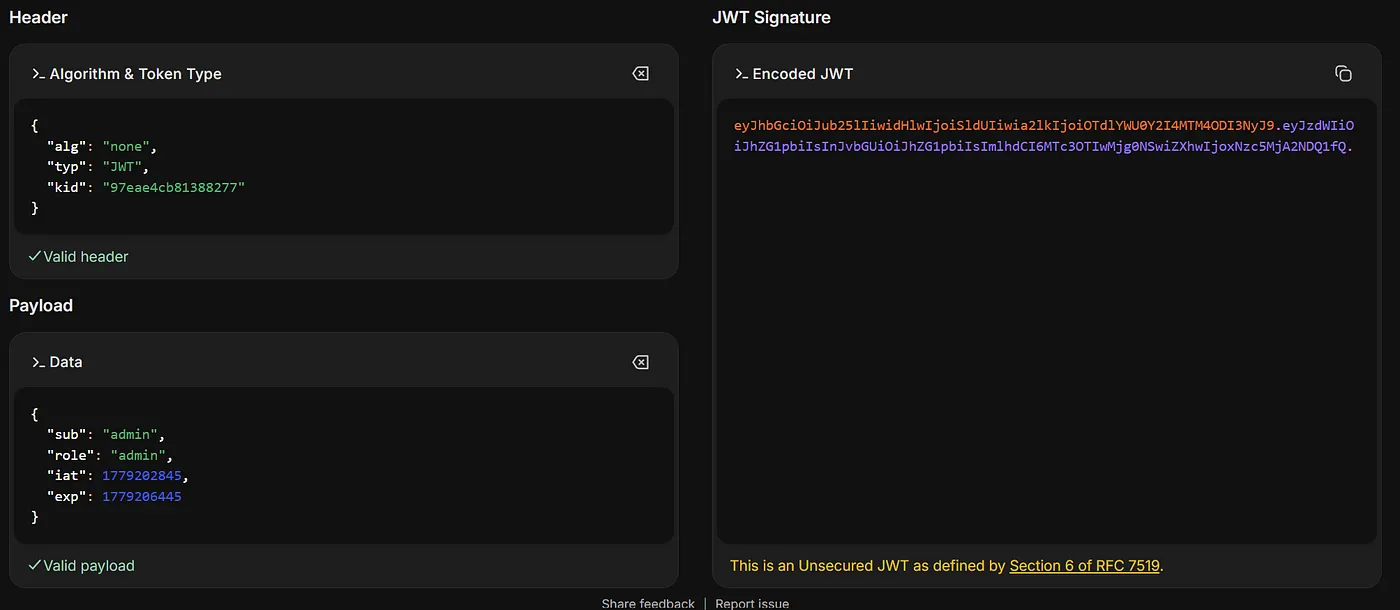
Task: Click inside the header JSON editor on "alg"
Action: point(66,146)
